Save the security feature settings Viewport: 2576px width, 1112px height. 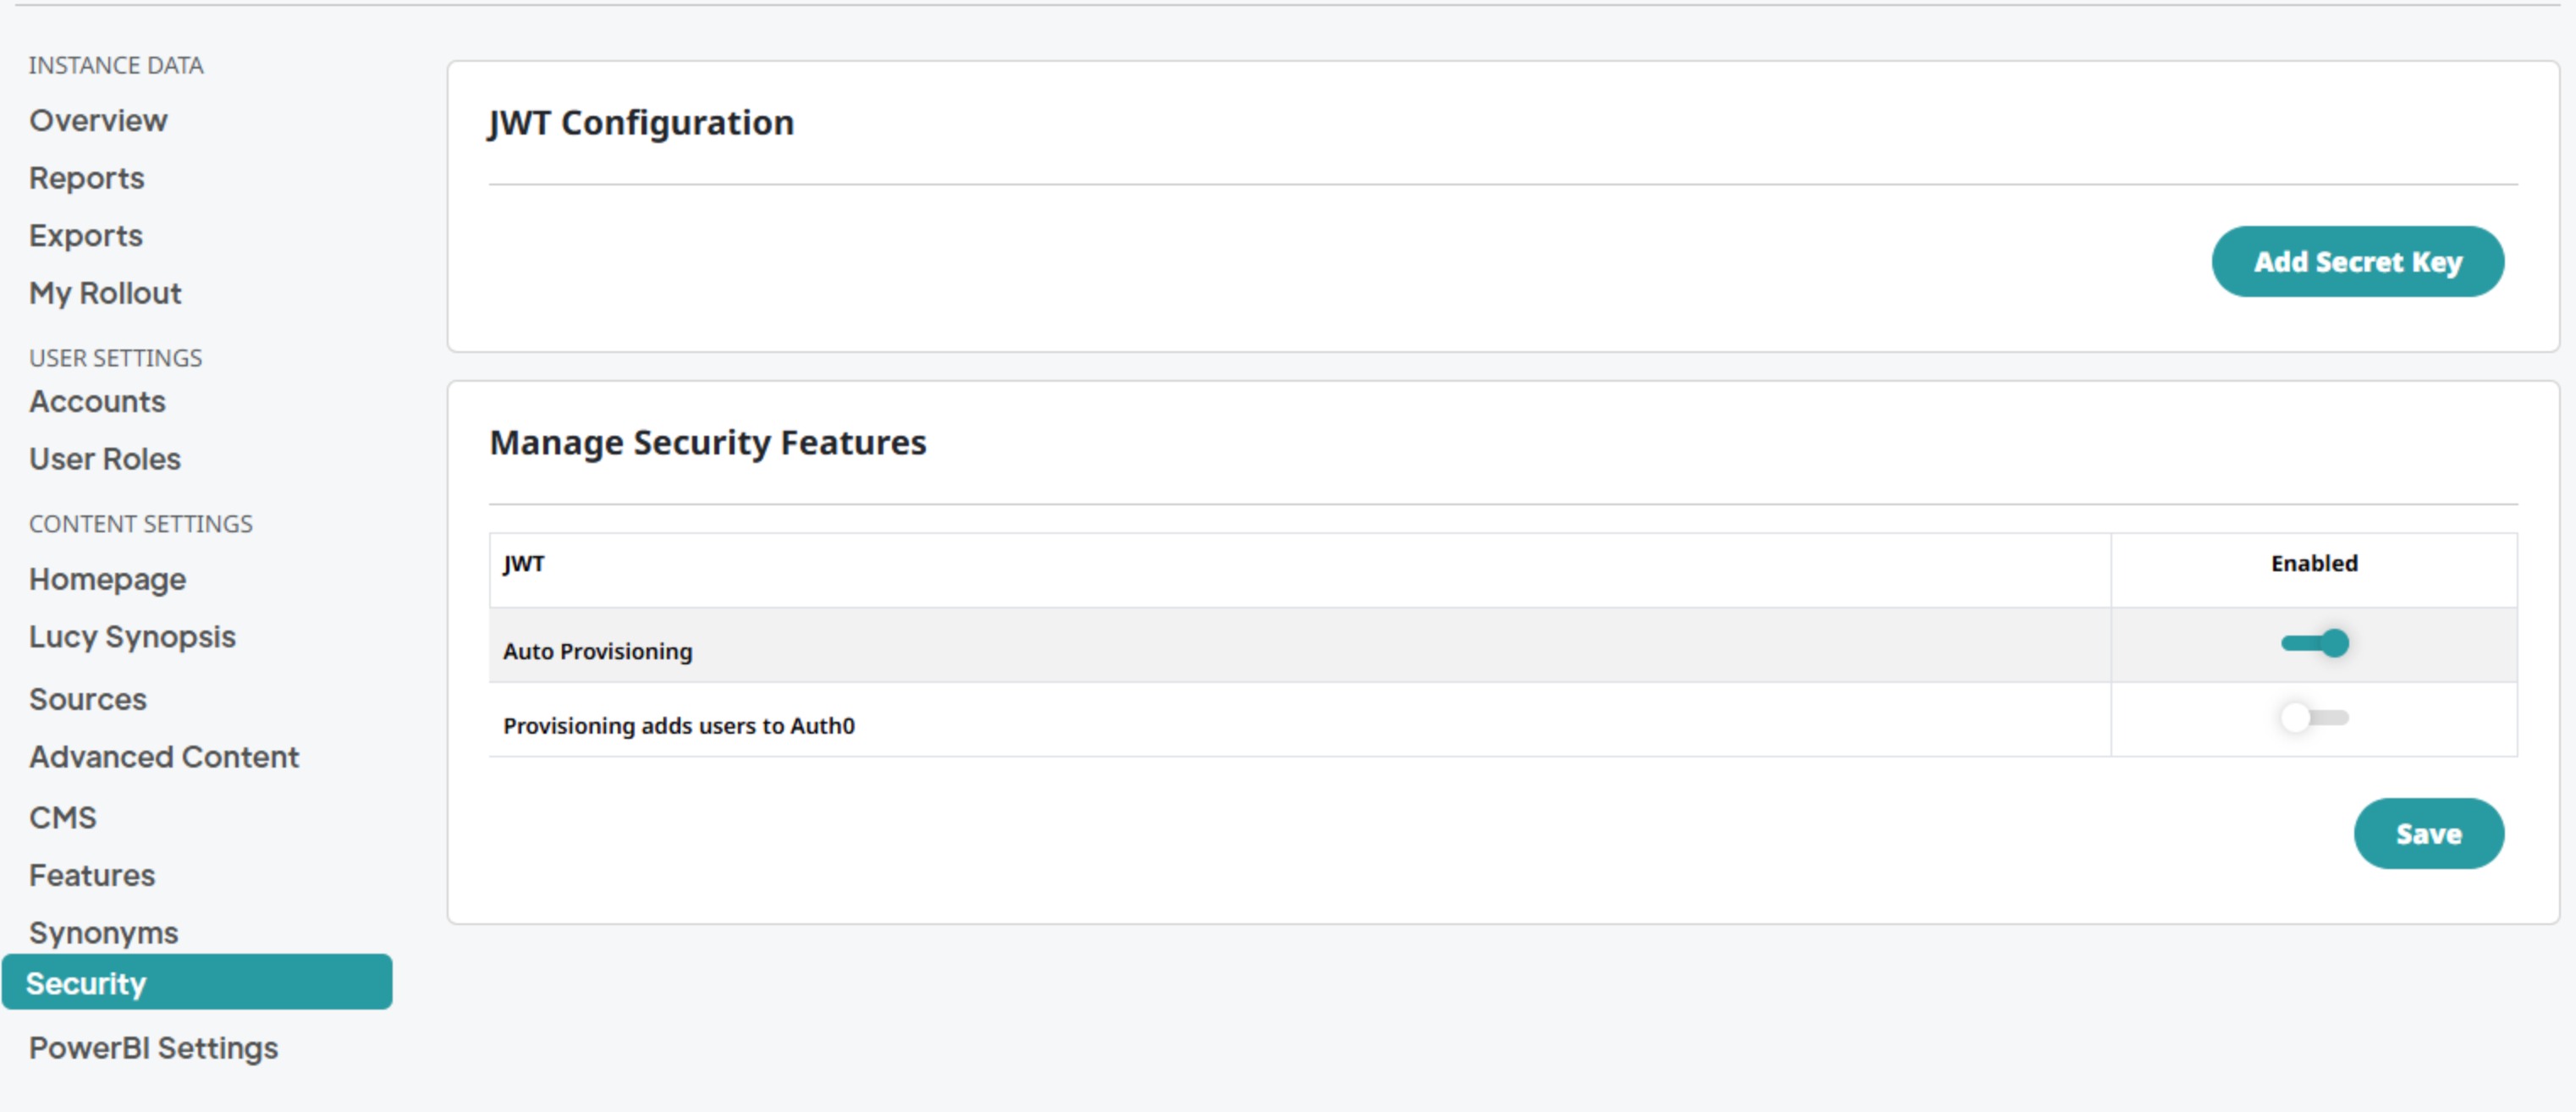click(x=2428, y=833)
